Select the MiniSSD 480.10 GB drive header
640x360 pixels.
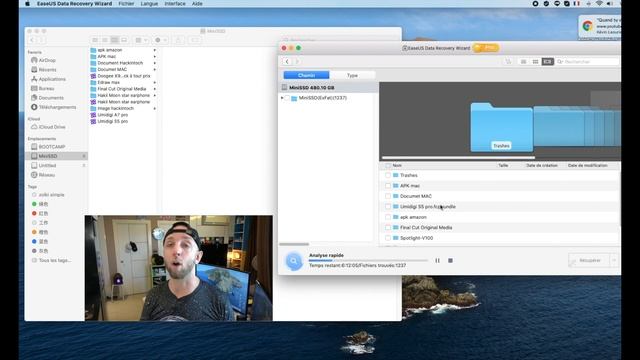[328, 87]
